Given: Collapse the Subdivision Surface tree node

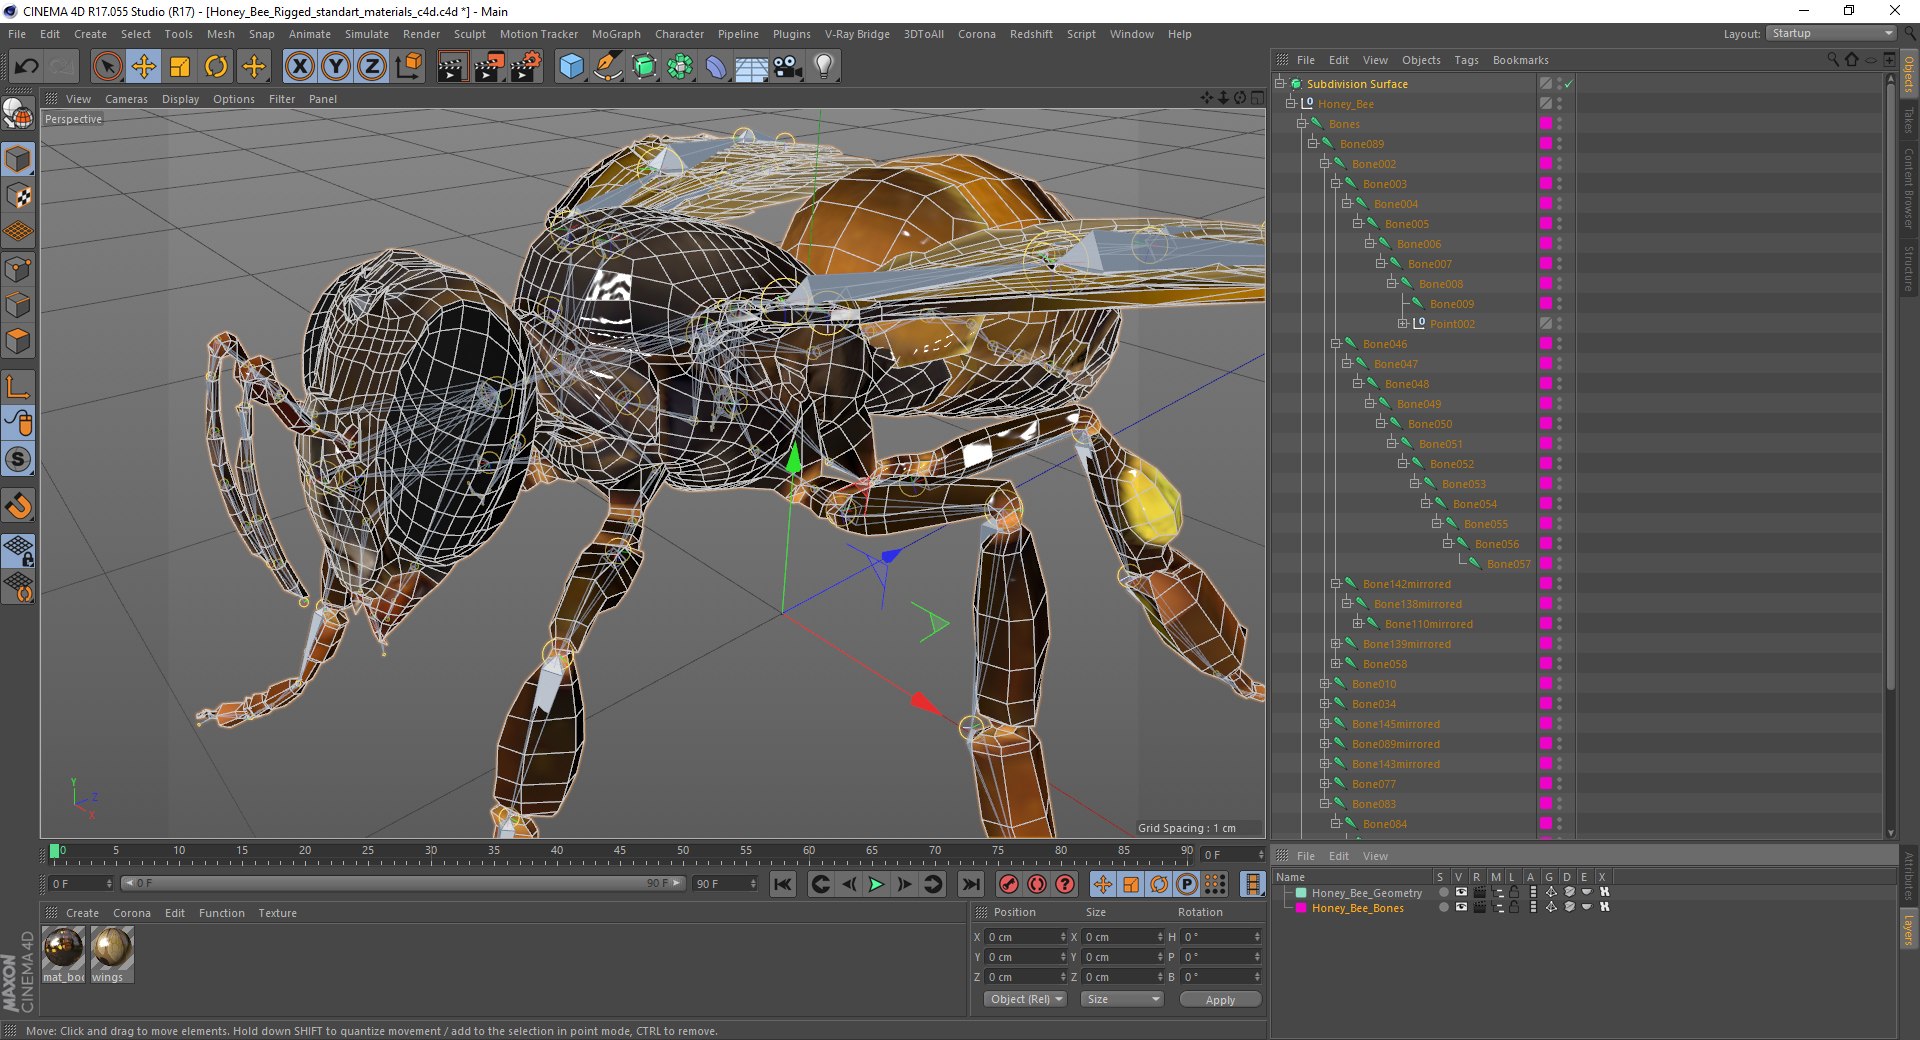Looking at the screenshot, I should coord(1279,83).
